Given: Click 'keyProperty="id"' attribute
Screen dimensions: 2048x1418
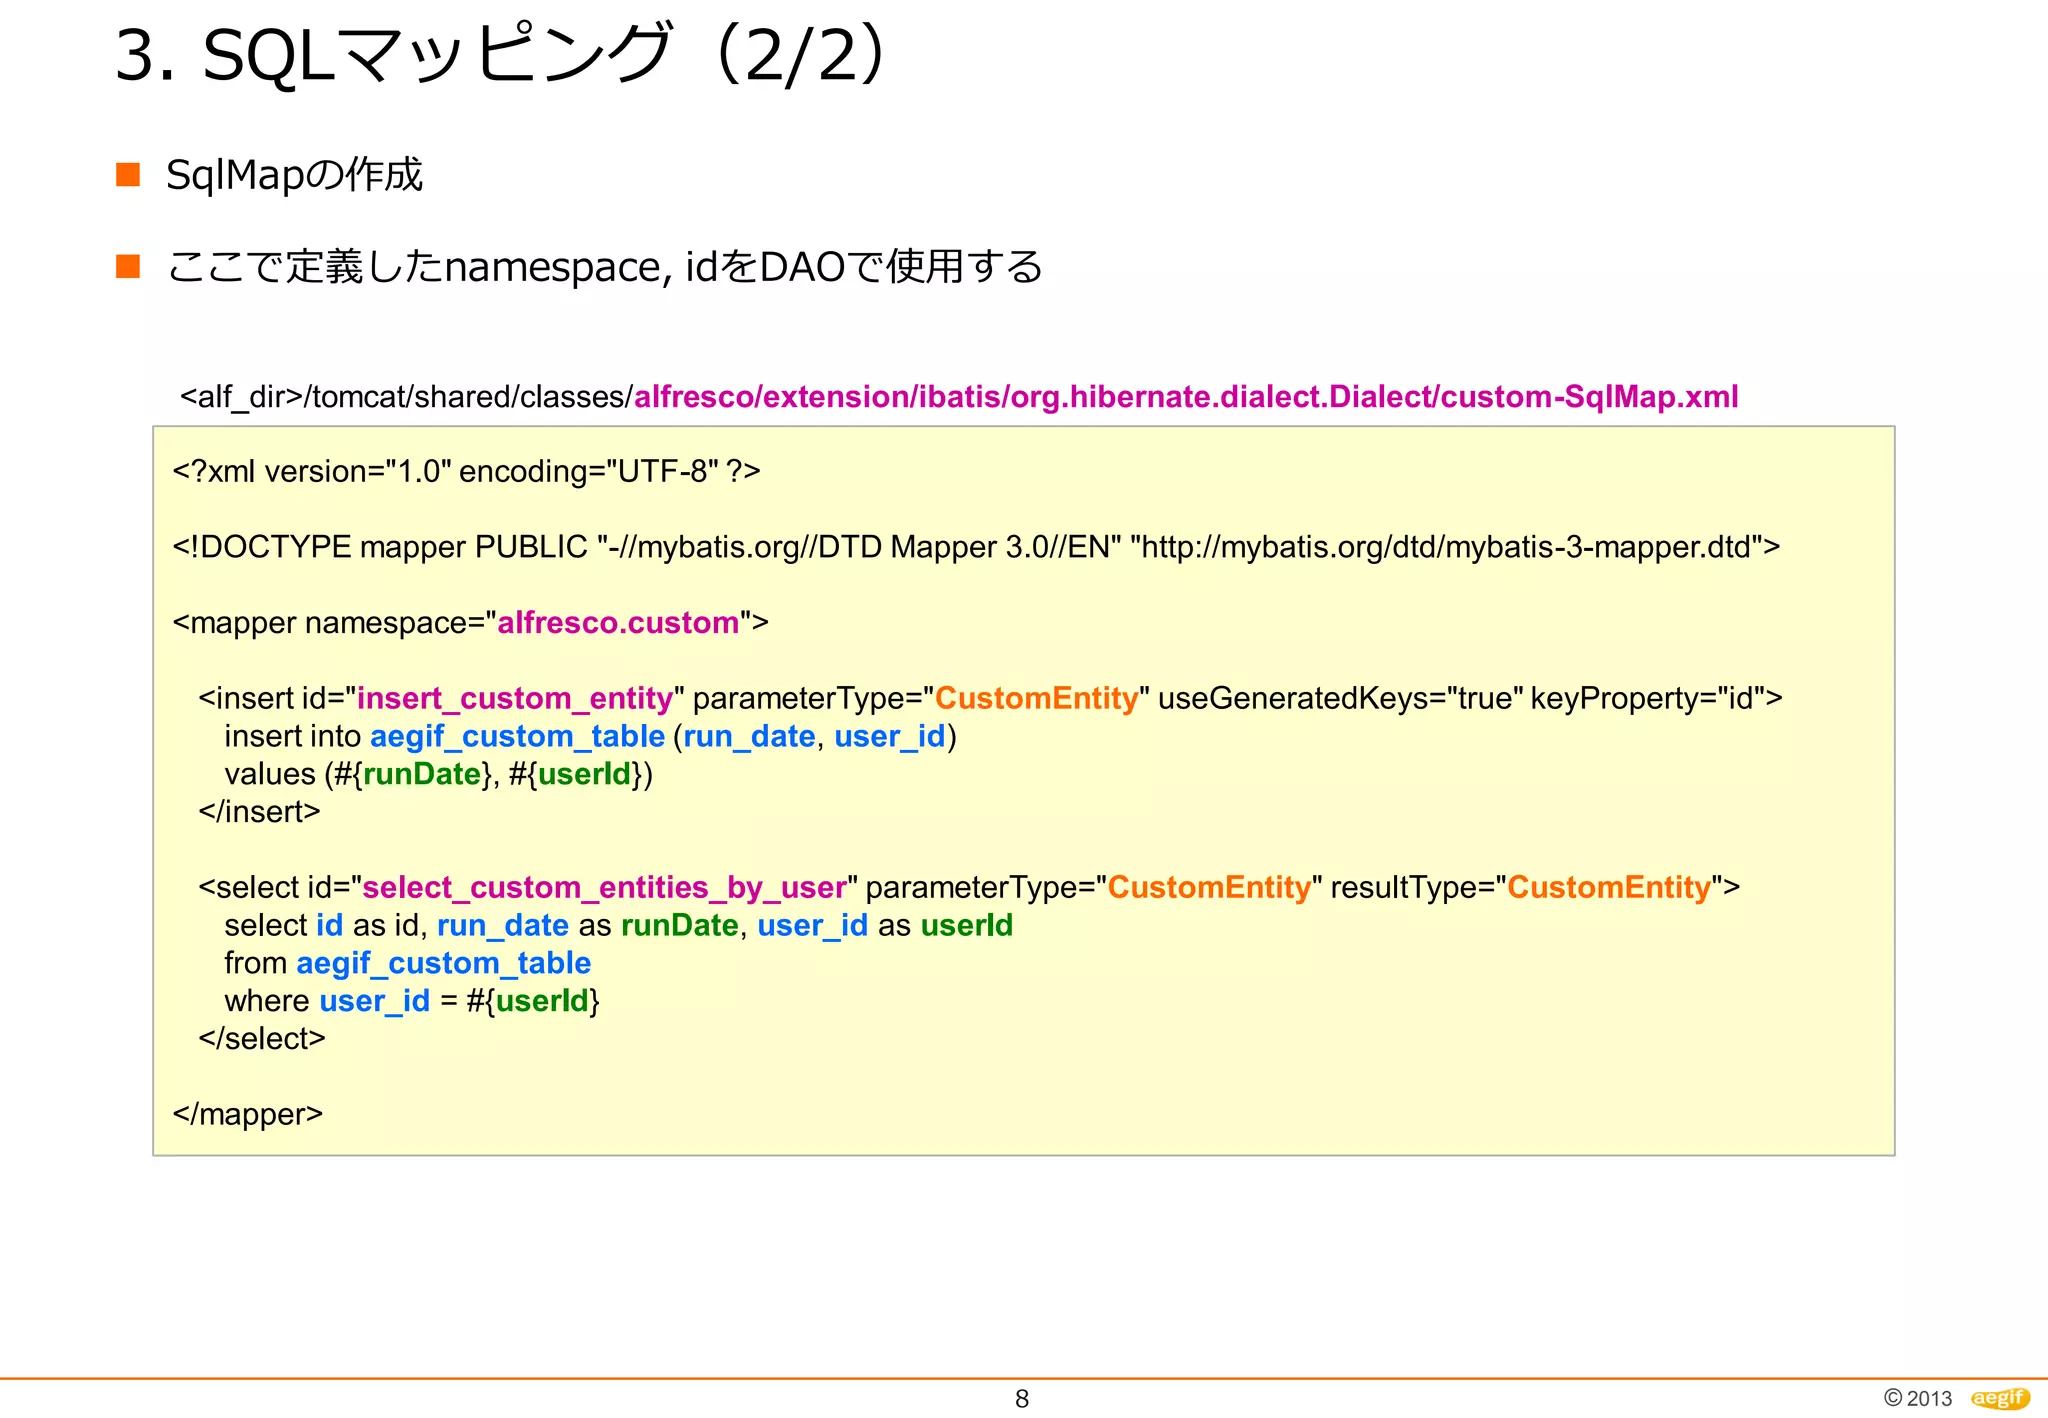Looking at the screenshot, I should [1648, 698].
